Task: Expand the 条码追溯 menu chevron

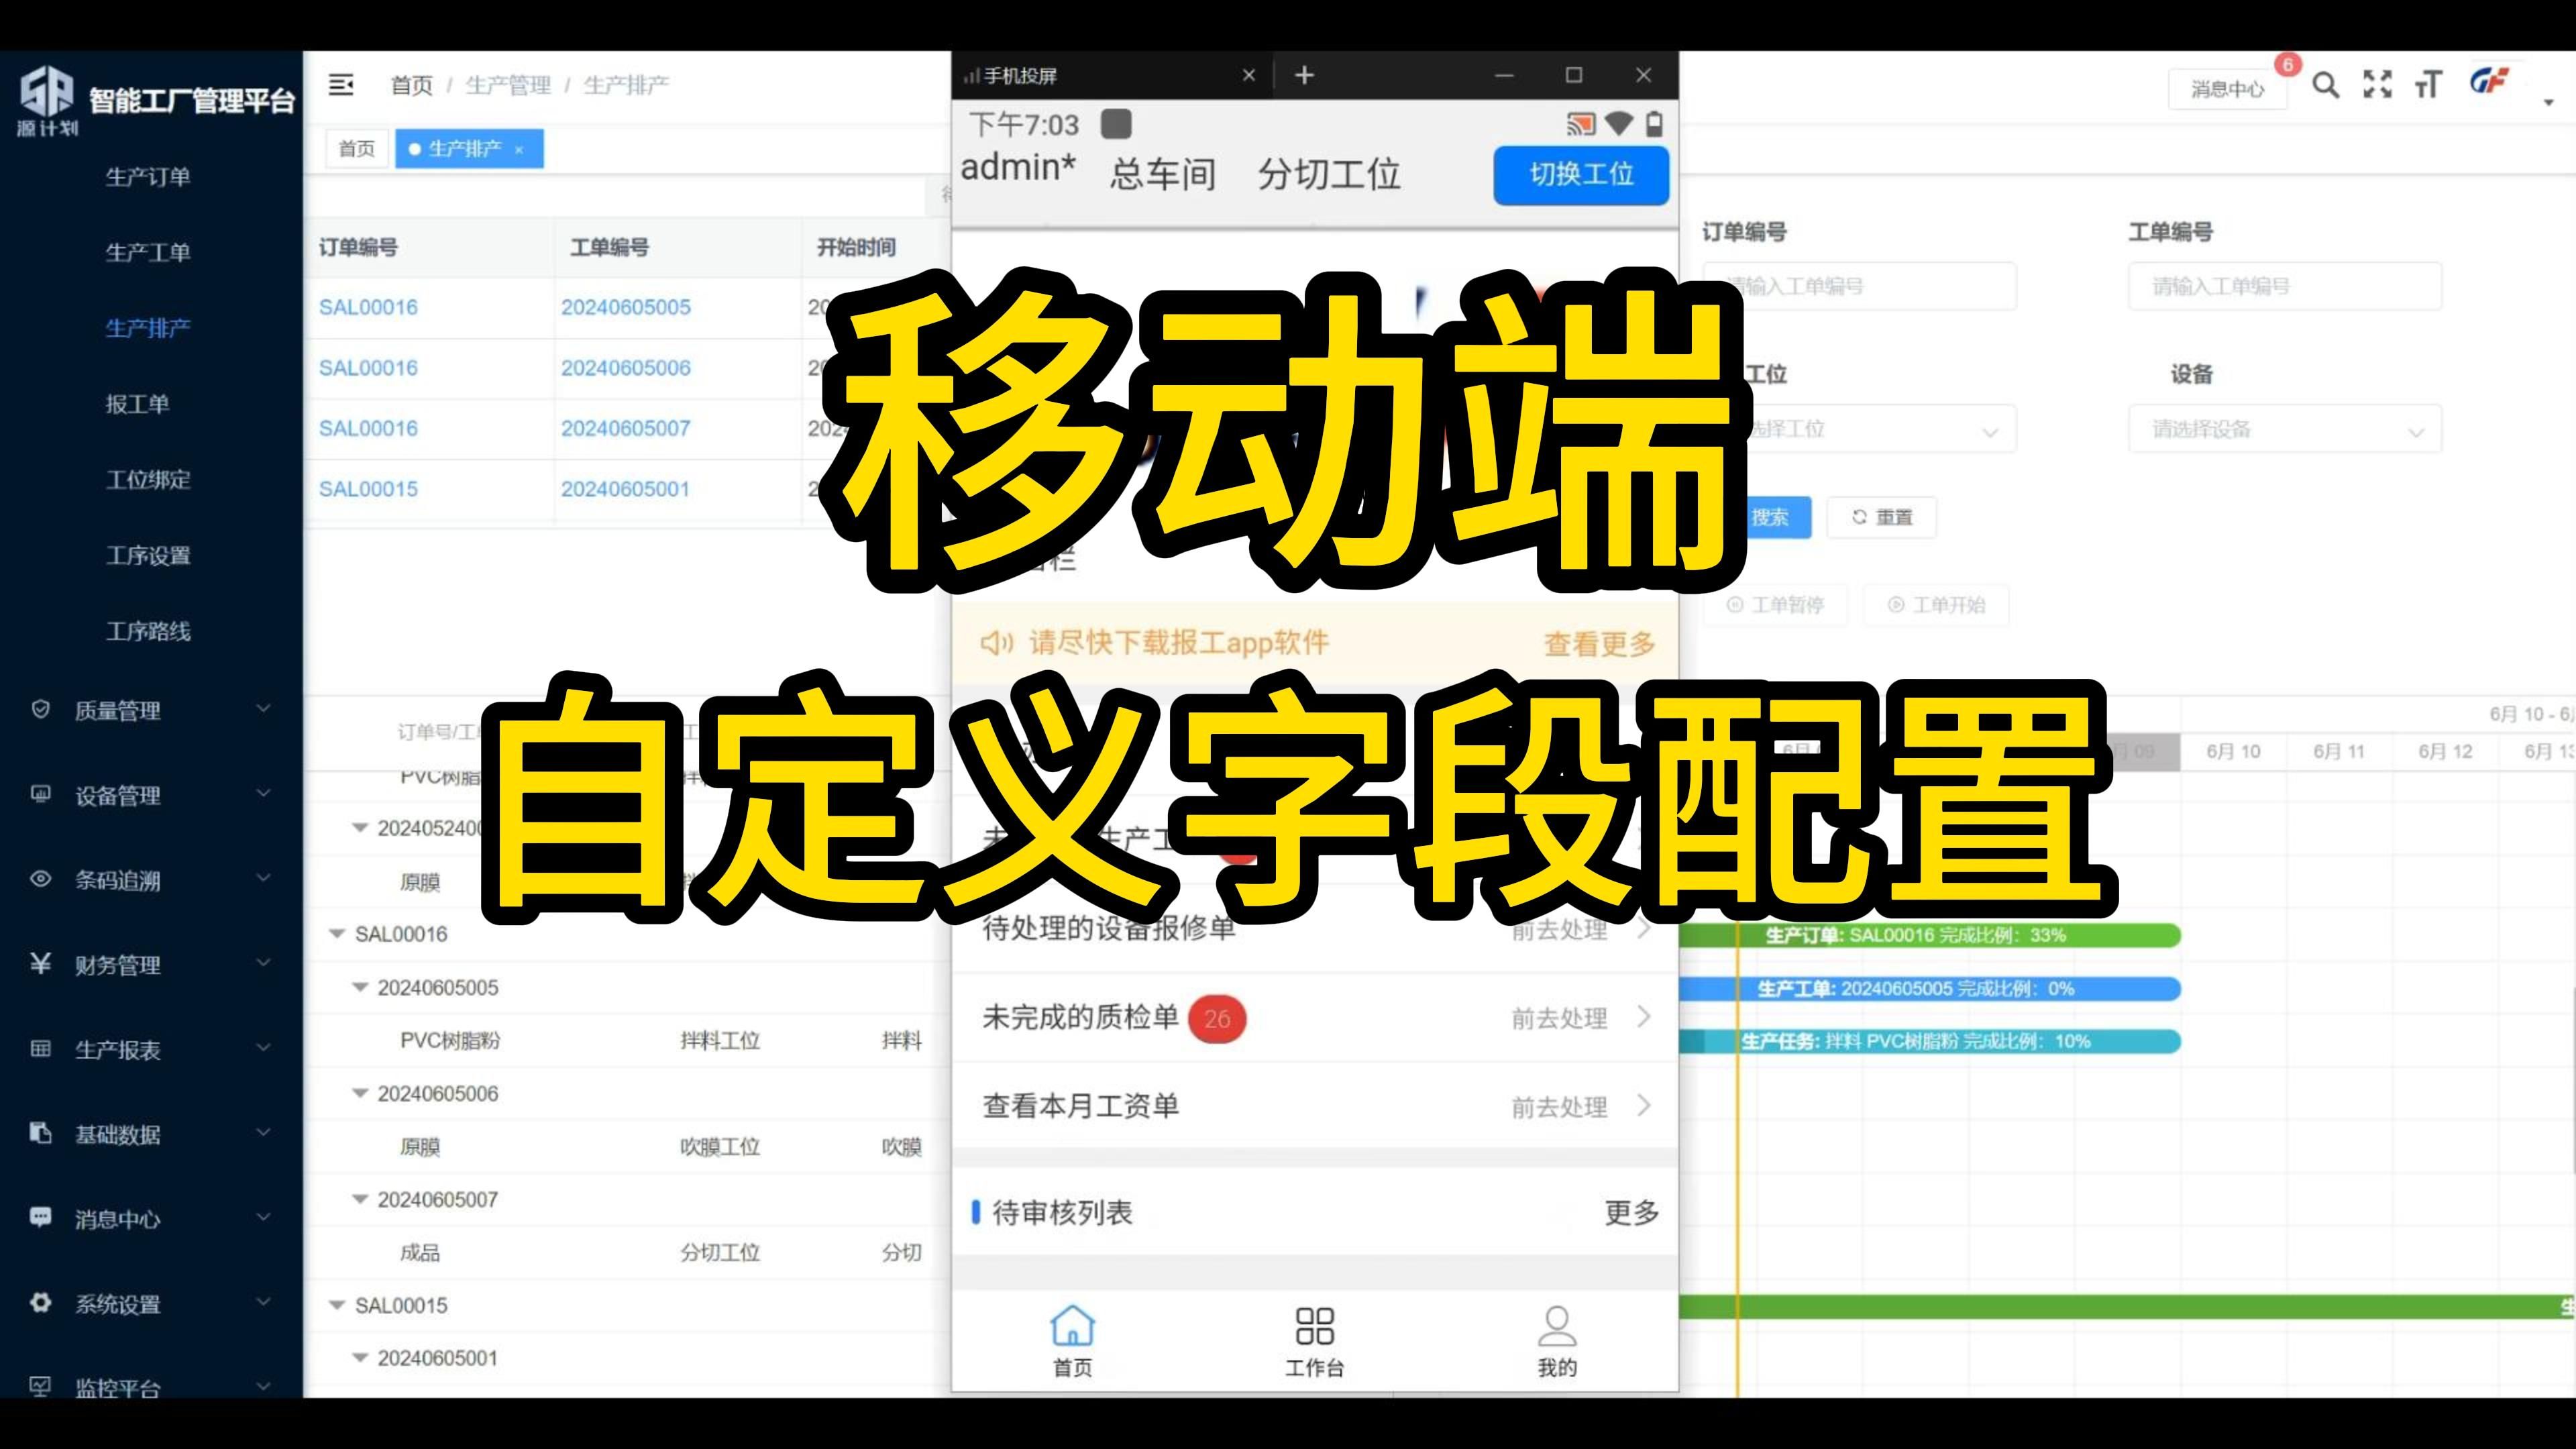Action: pyautogui.click(x=263, y=879)
